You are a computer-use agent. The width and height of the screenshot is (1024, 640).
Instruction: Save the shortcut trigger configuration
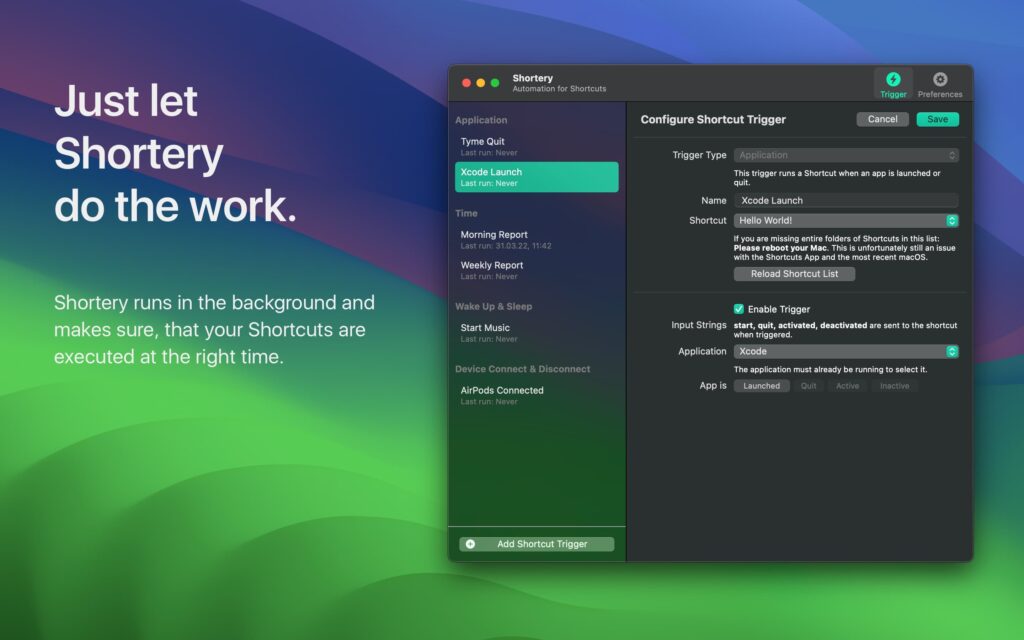point(936,119)
